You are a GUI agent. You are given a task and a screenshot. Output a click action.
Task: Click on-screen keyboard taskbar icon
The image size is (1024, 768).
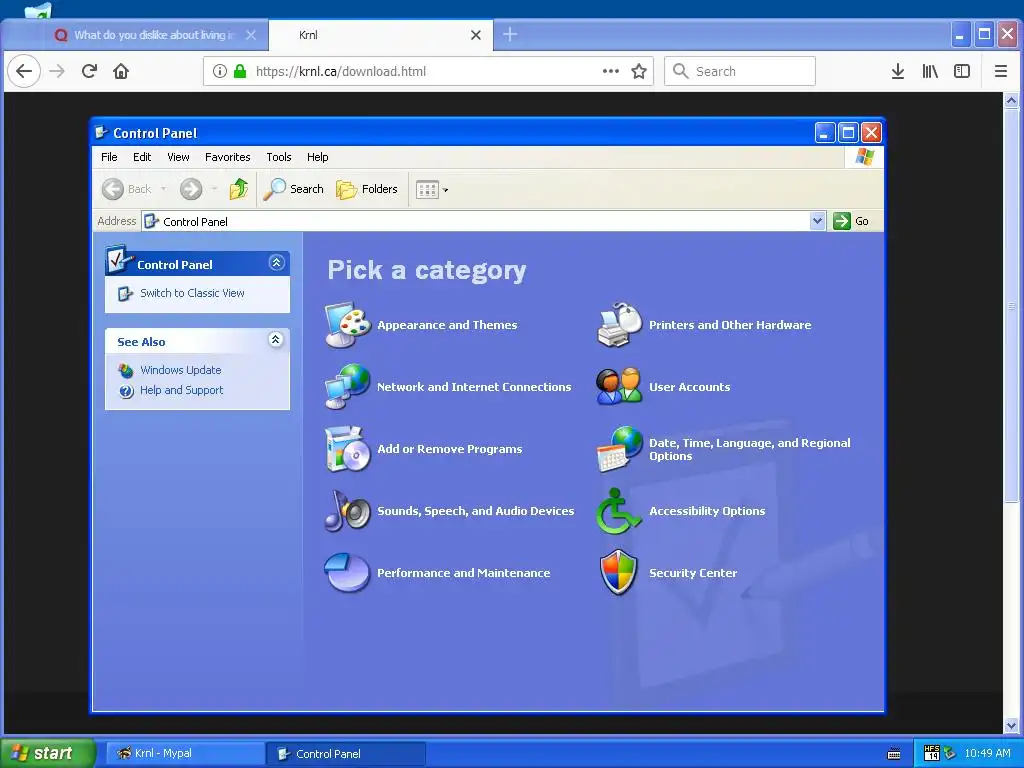(894, 754)
